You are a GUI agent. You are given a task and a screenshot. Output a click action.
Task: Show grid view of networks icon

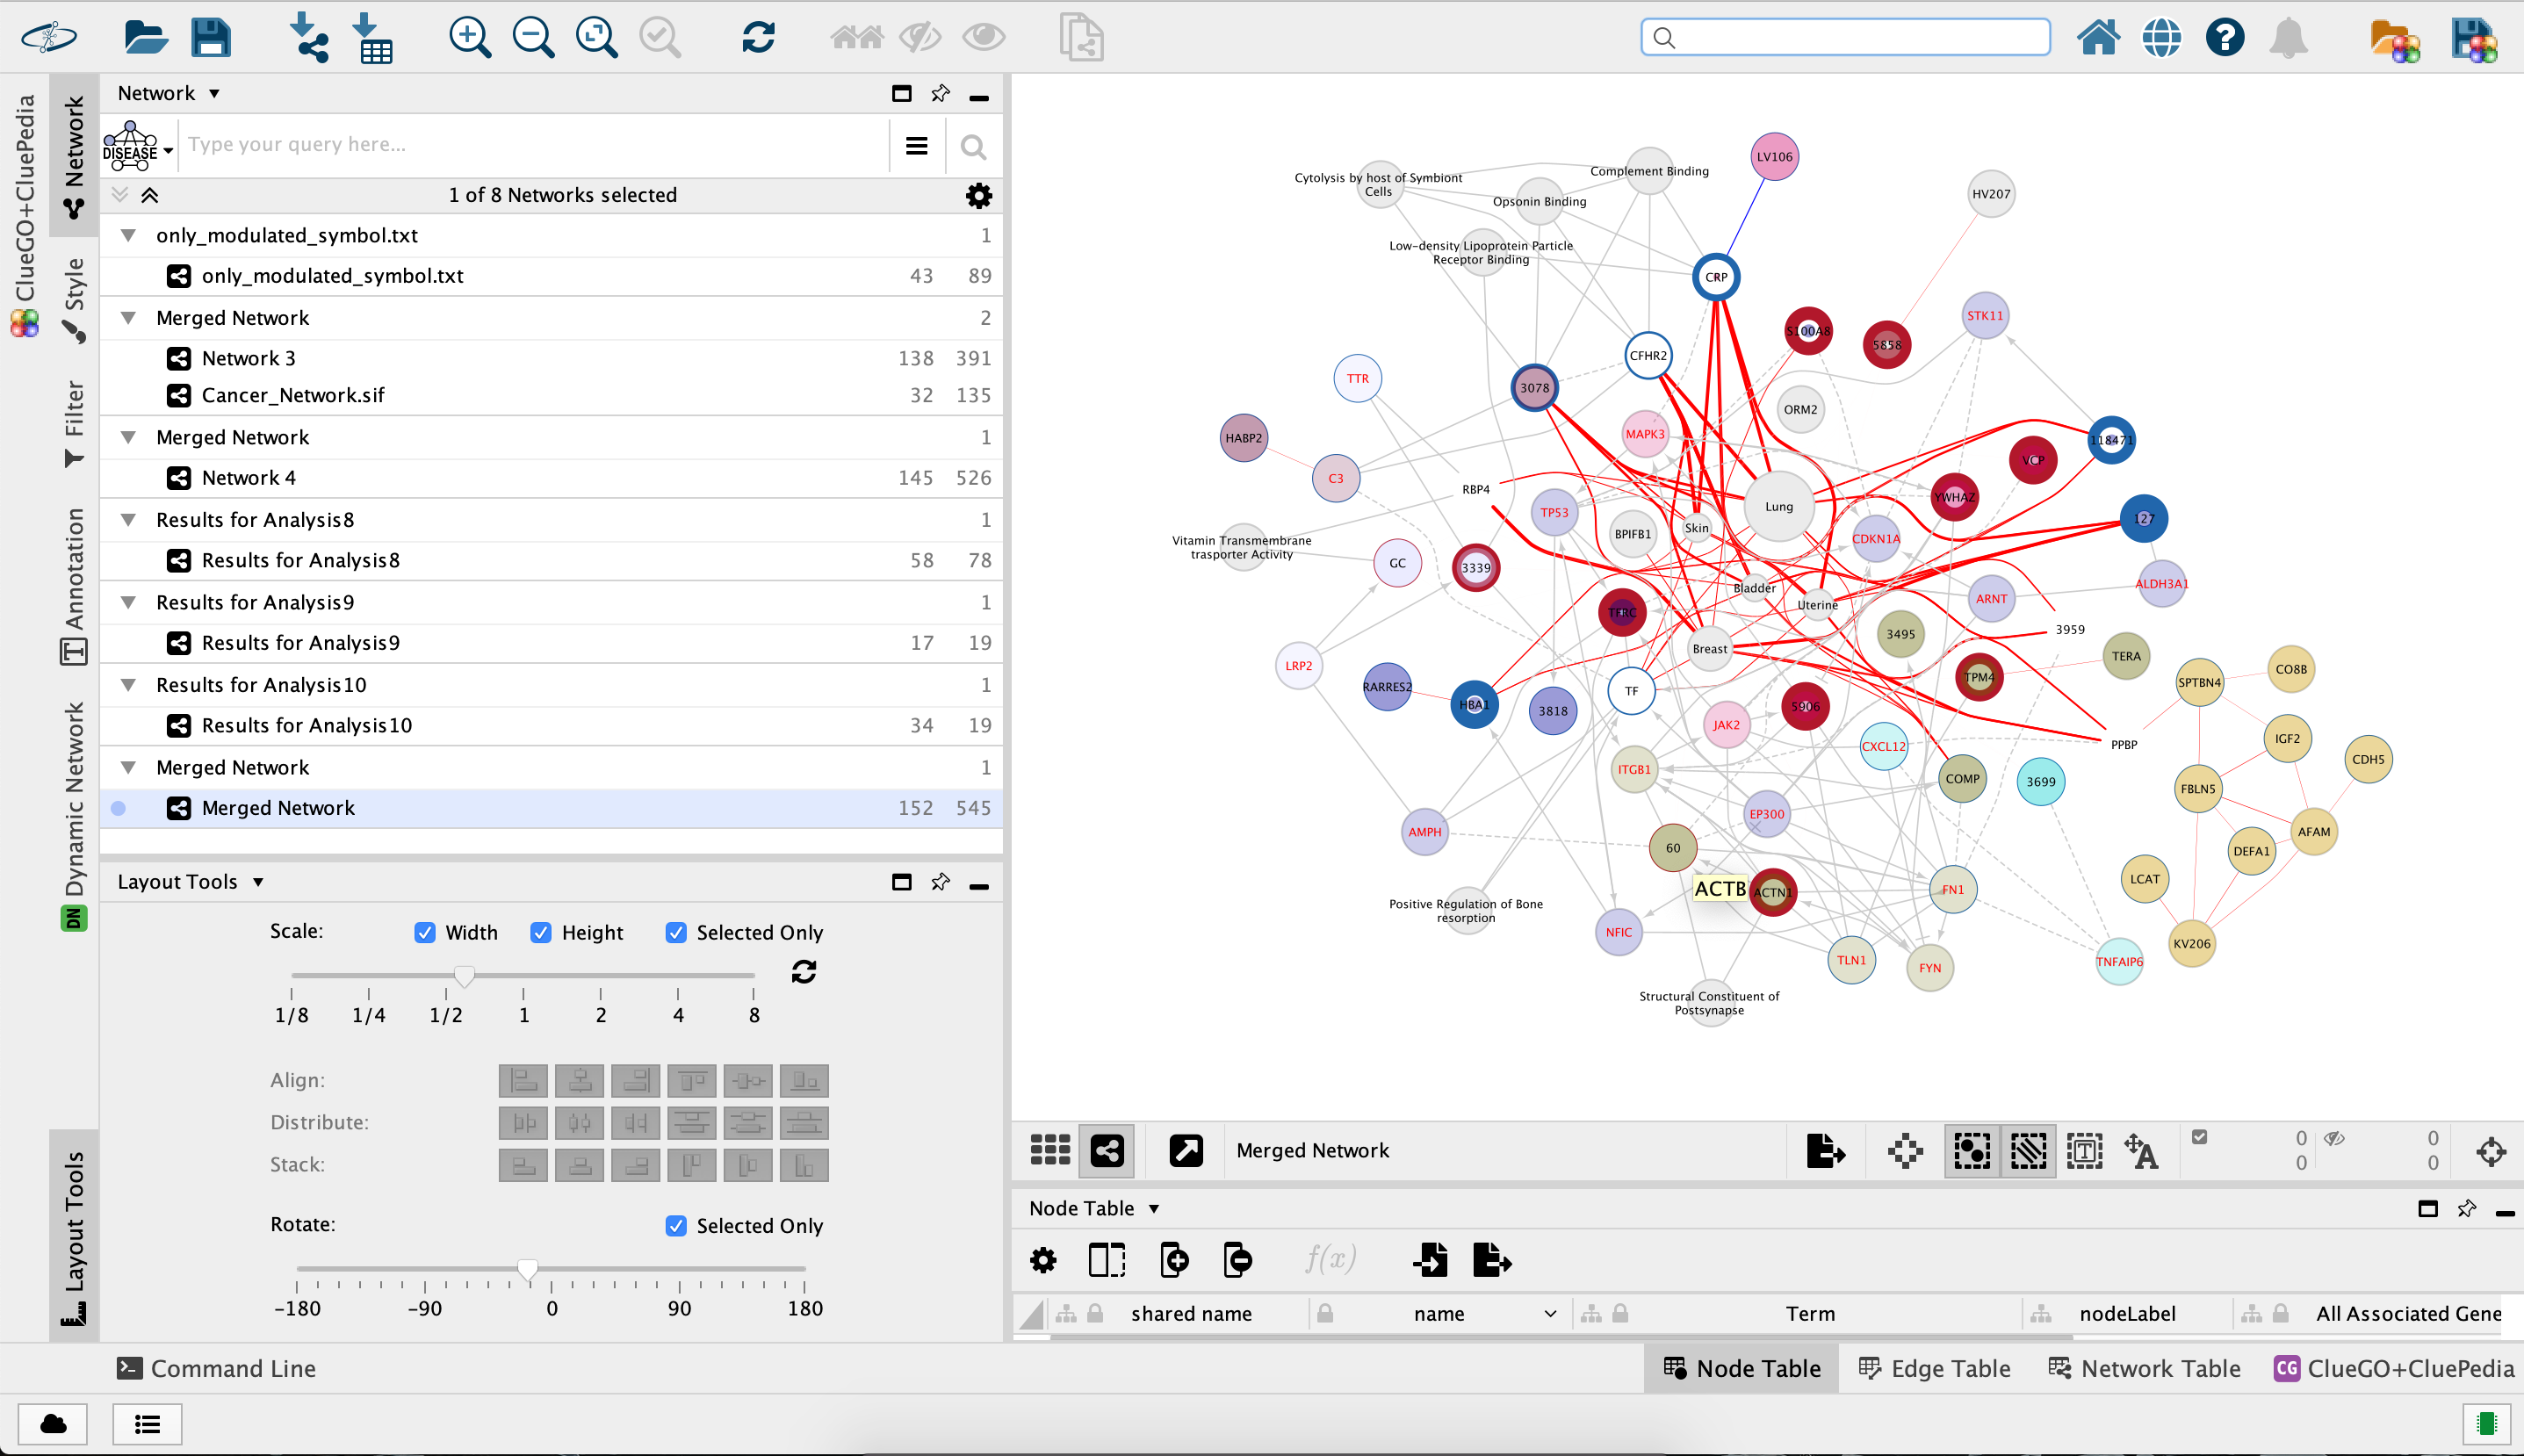click(1050, 1151)
